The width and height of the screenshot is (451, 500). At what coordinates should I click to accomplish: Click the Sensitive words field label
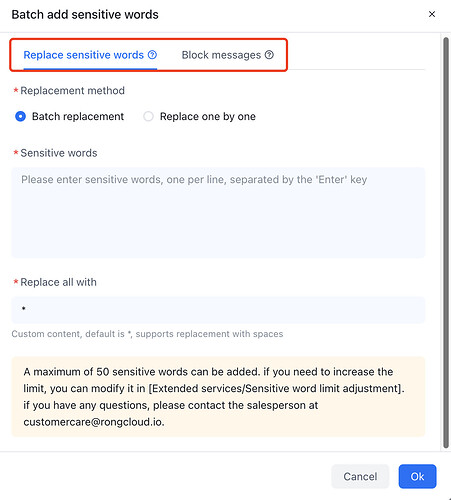(x=59, y=153)
